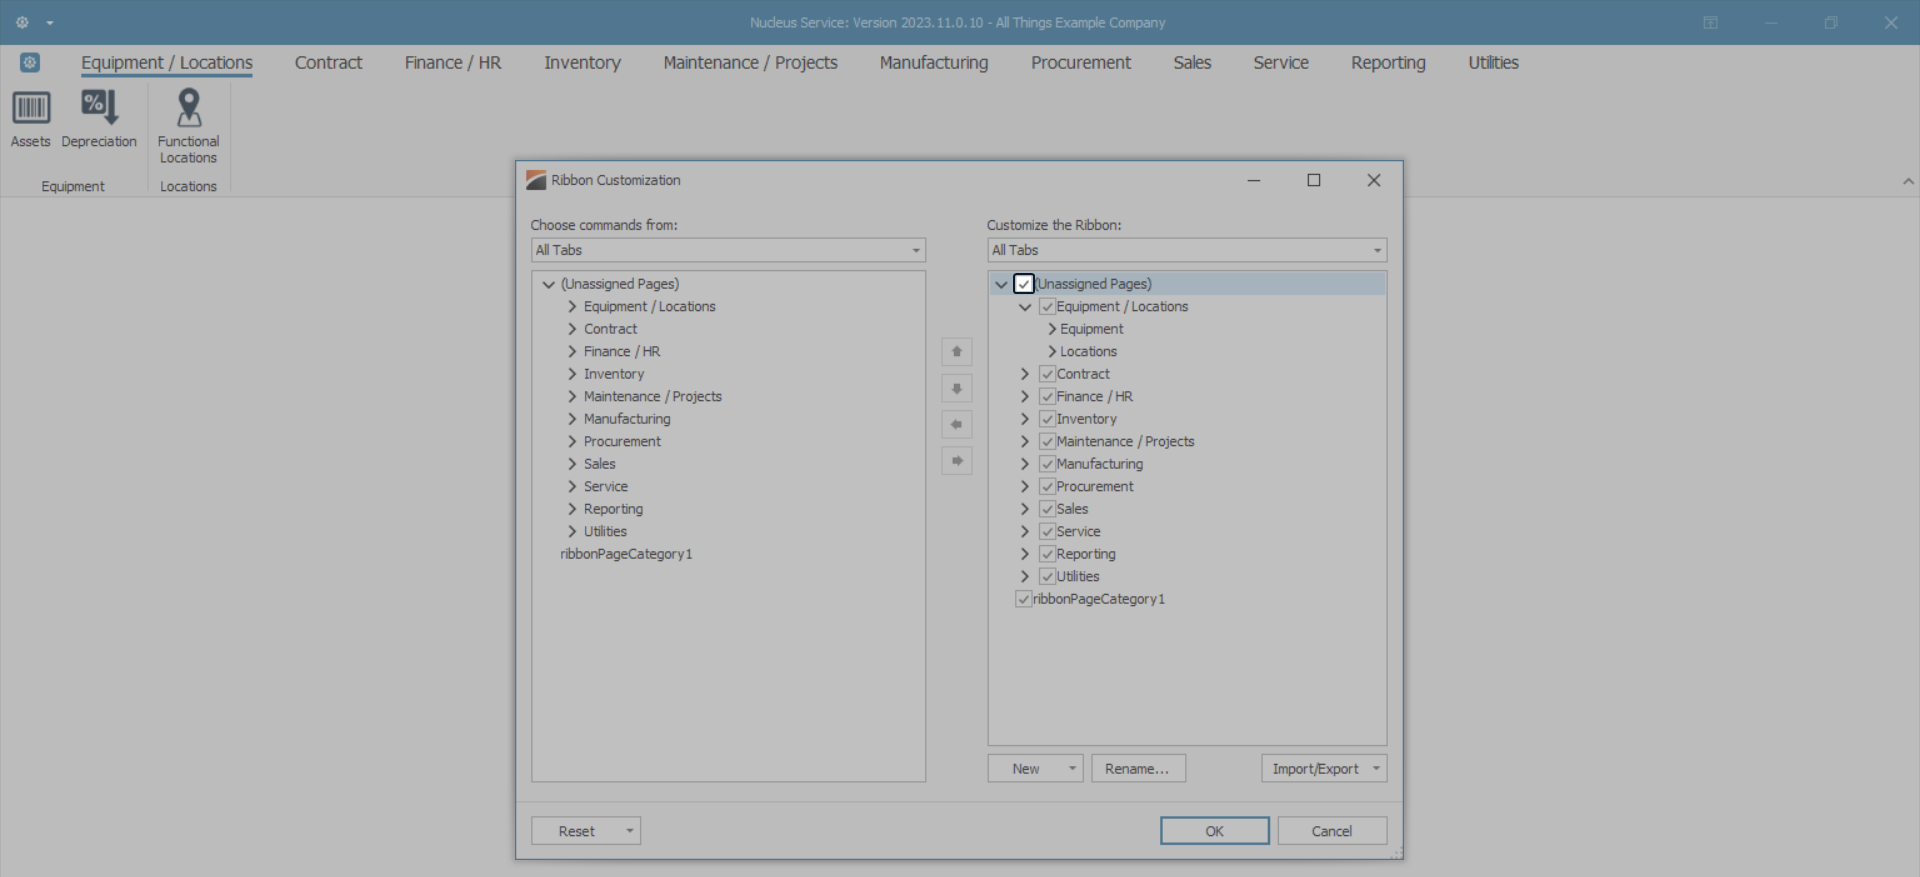The image size is (1920, 877).
Task: Uncheck the Reporting checkbox
Action: tap(1048, 554)
